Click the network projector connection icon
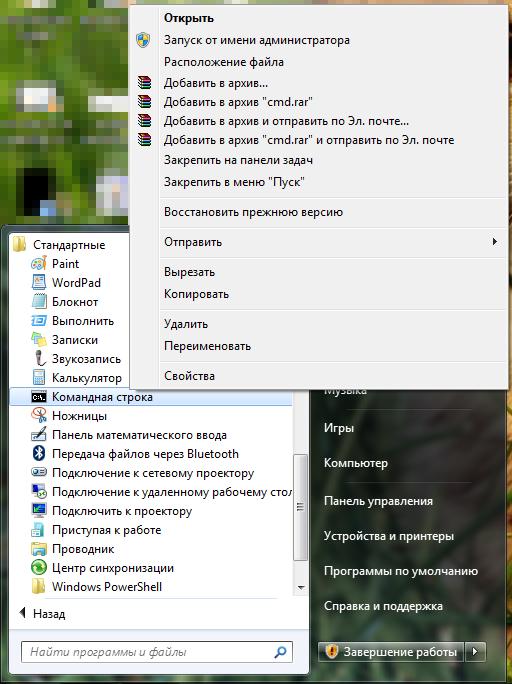 pyautogui.click(x=39, y=472)
